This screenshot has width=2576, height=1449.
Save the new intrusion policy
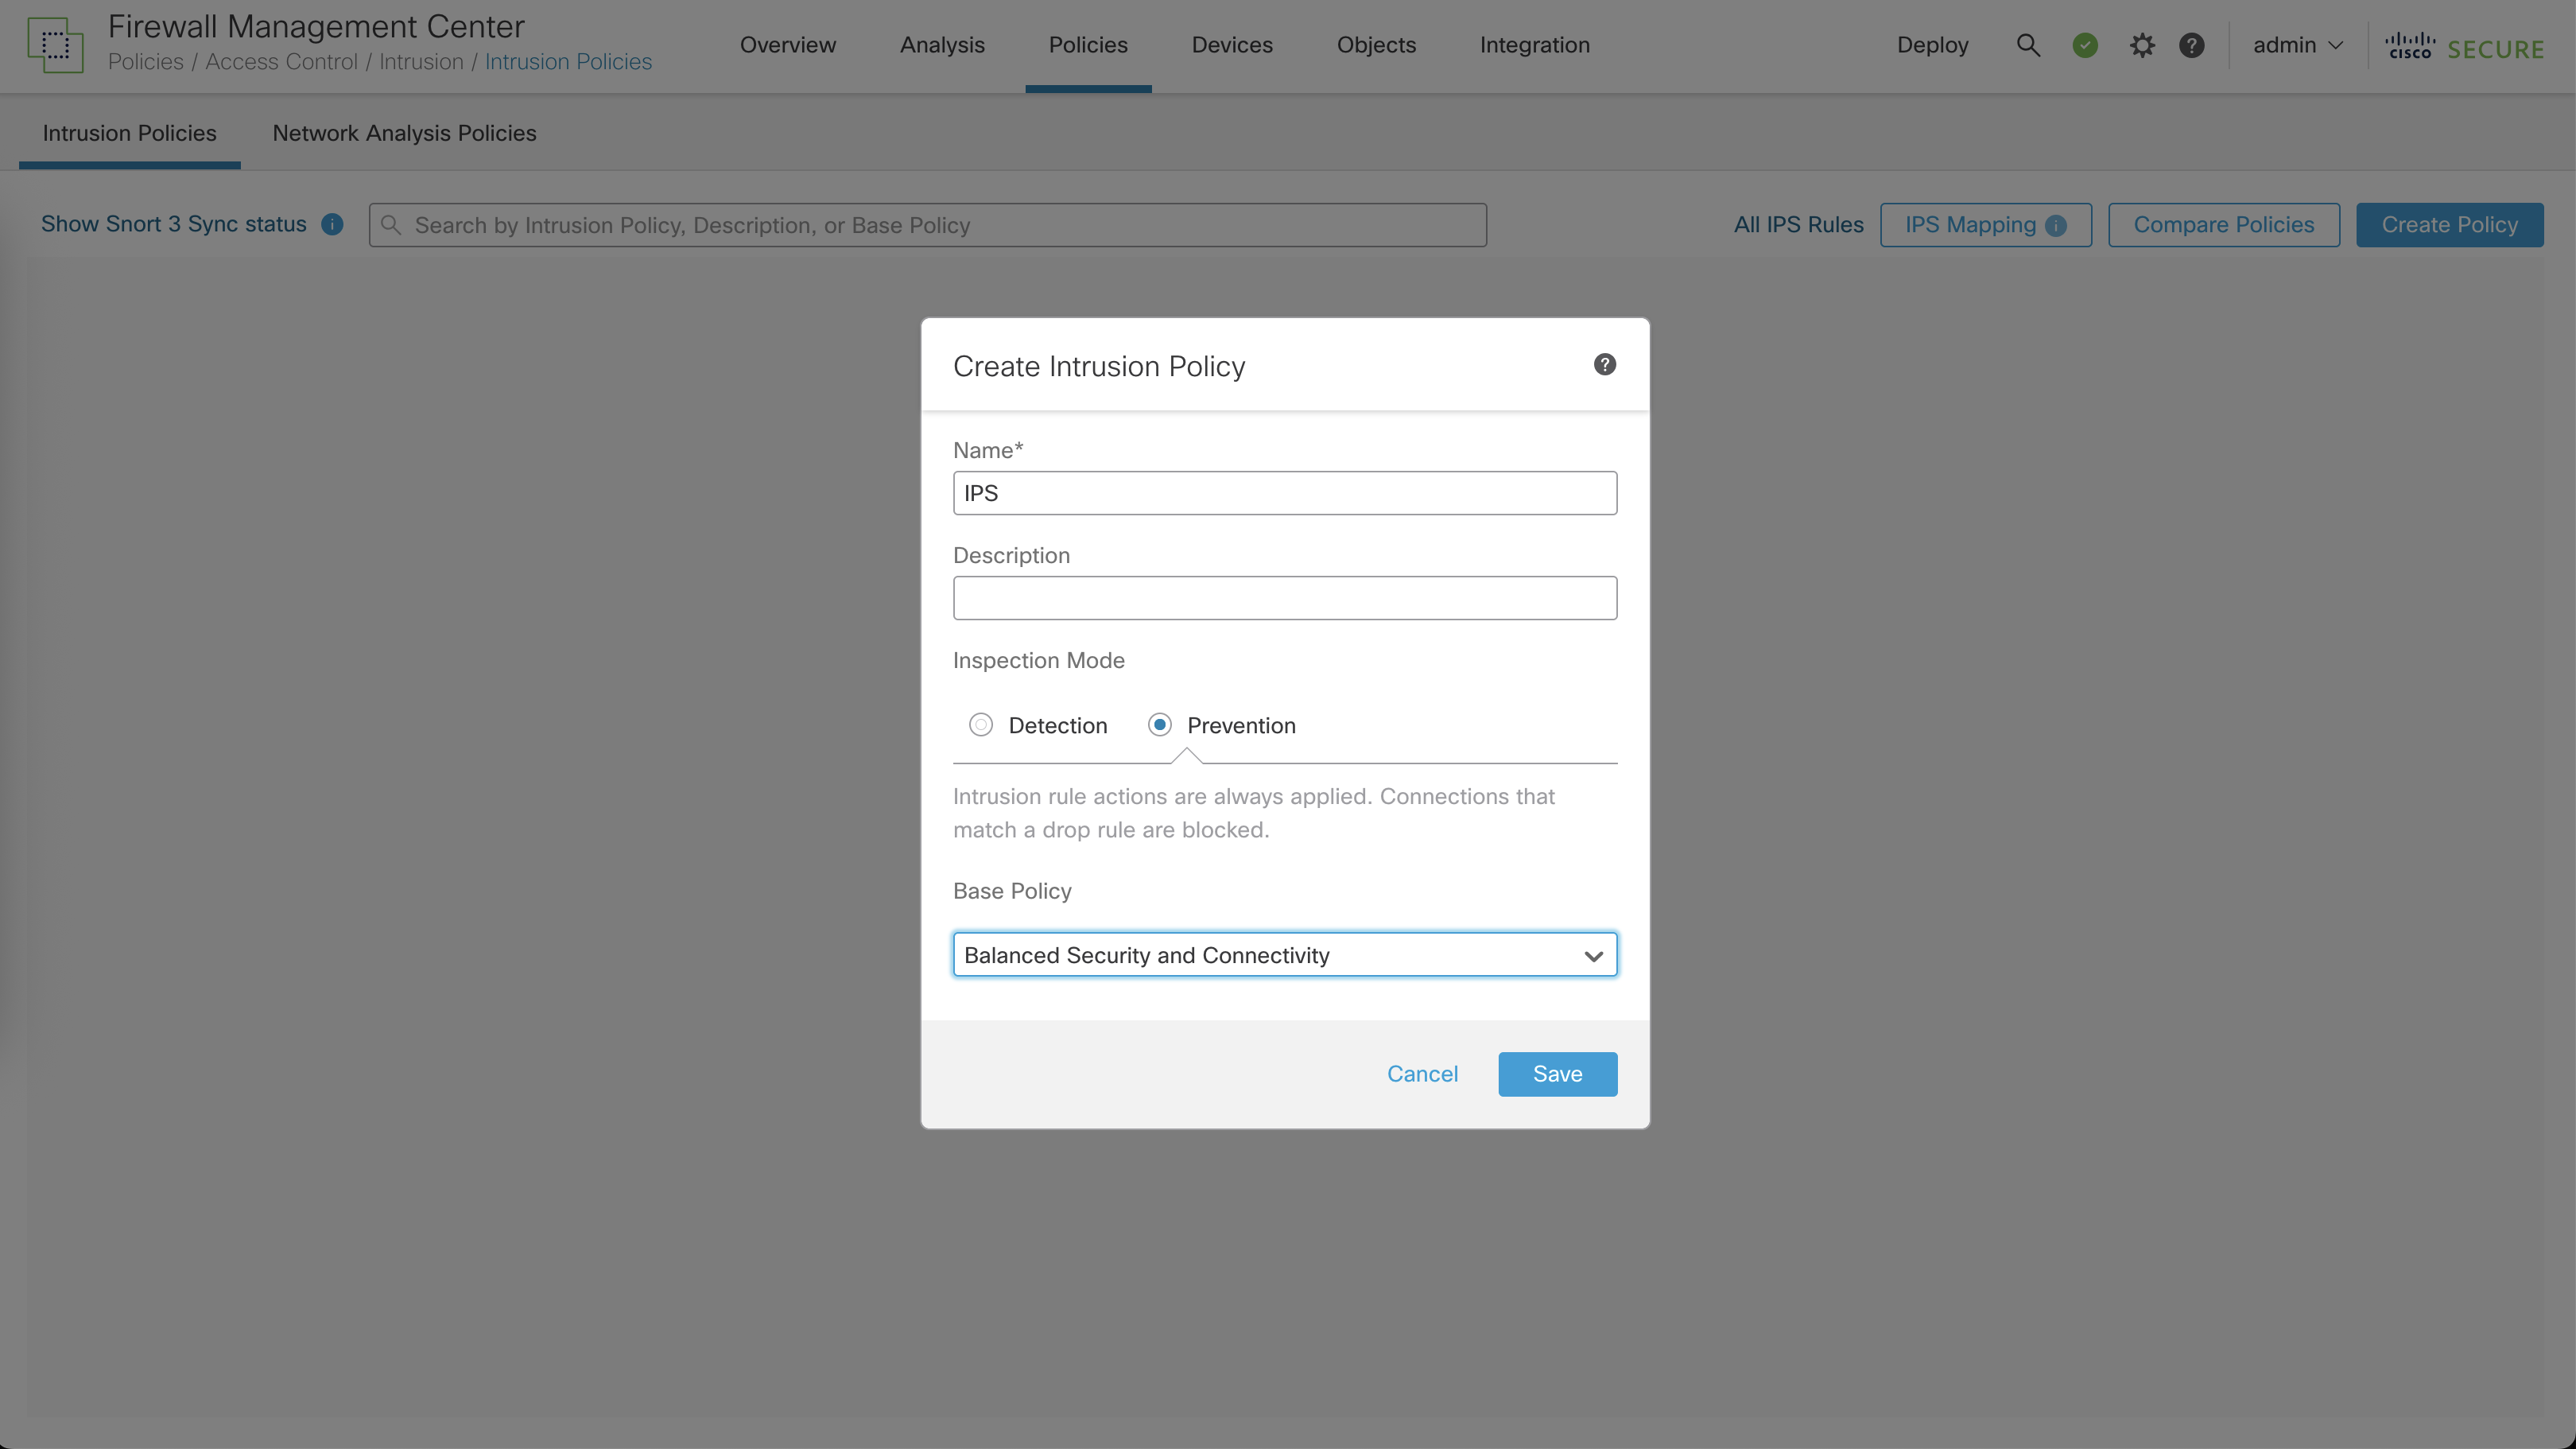pyautogui.click(x=1557, y=1073)
